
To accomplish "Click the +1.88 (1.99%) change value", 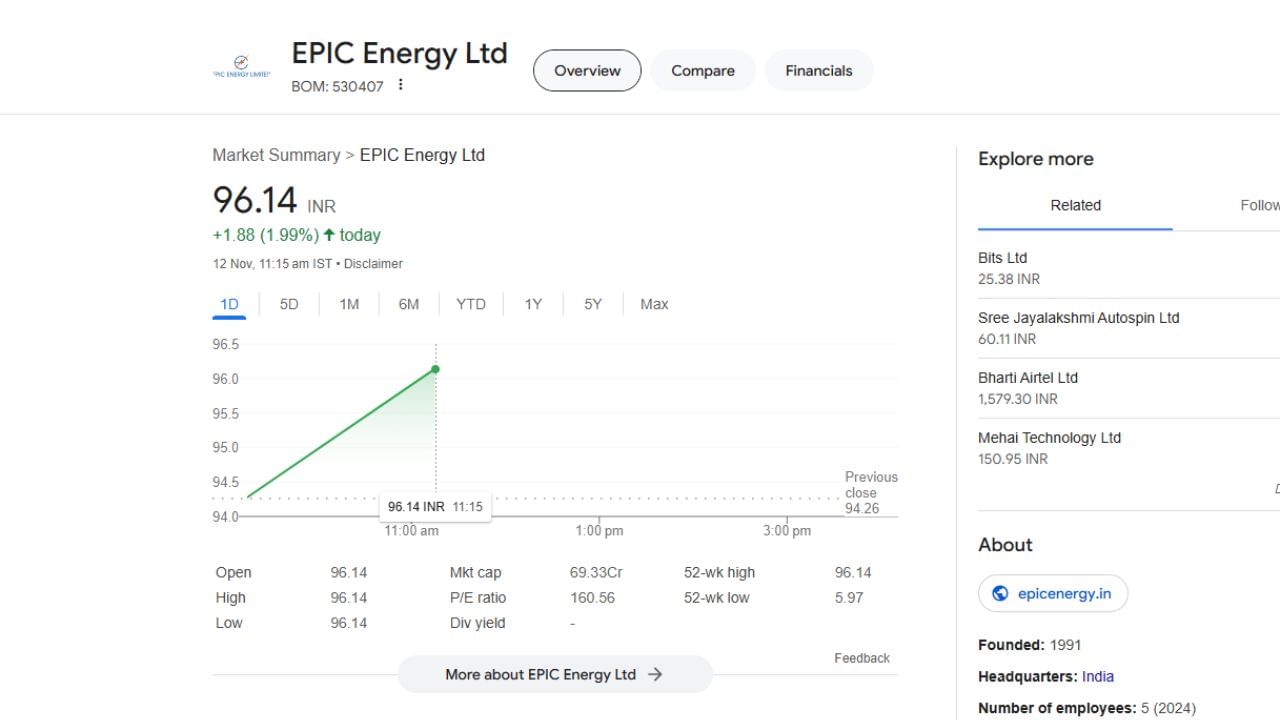I will tap(265, 235).
